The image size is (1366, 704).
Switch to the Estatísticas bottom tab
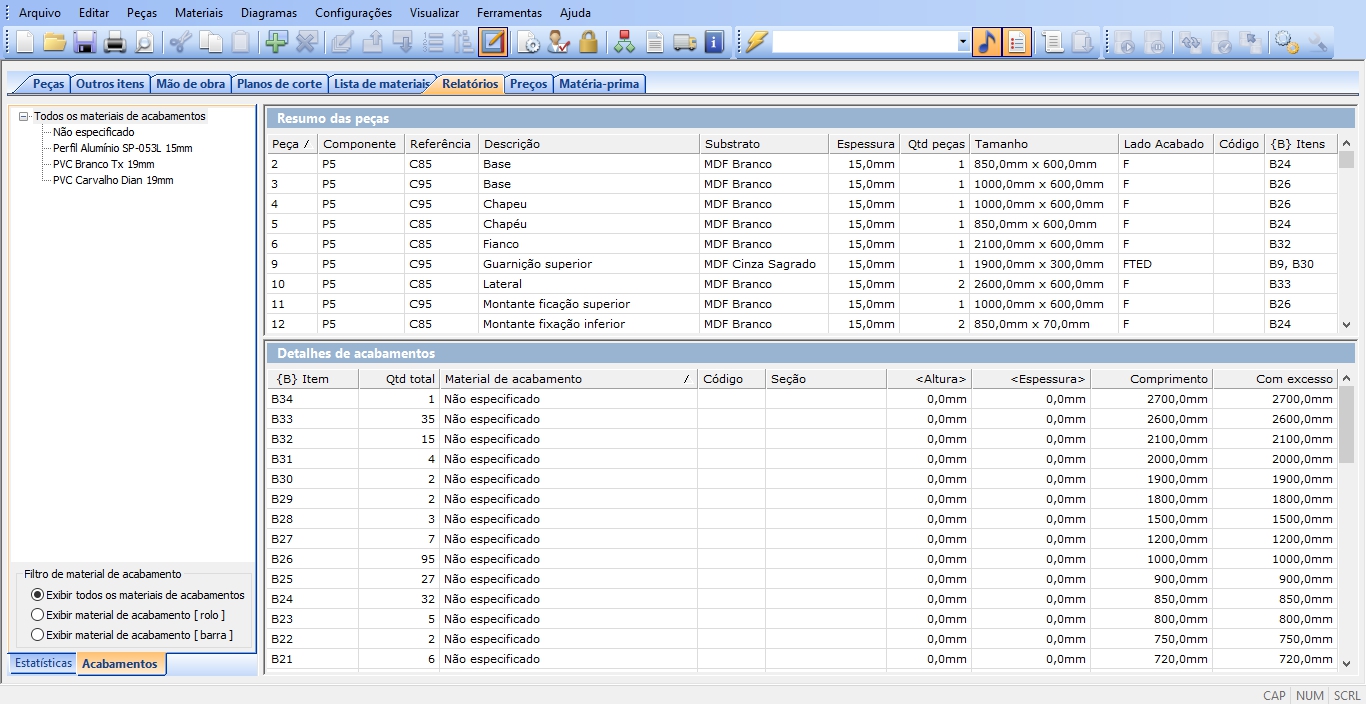(43, 663)
